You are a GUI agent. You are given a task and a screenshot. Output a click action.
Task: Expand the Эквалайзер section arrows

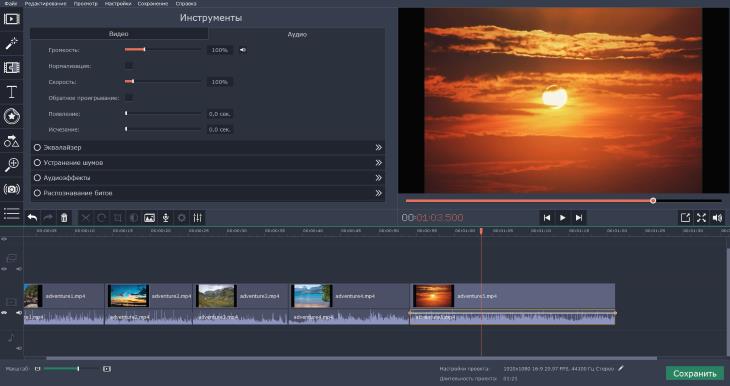[379, 147]
